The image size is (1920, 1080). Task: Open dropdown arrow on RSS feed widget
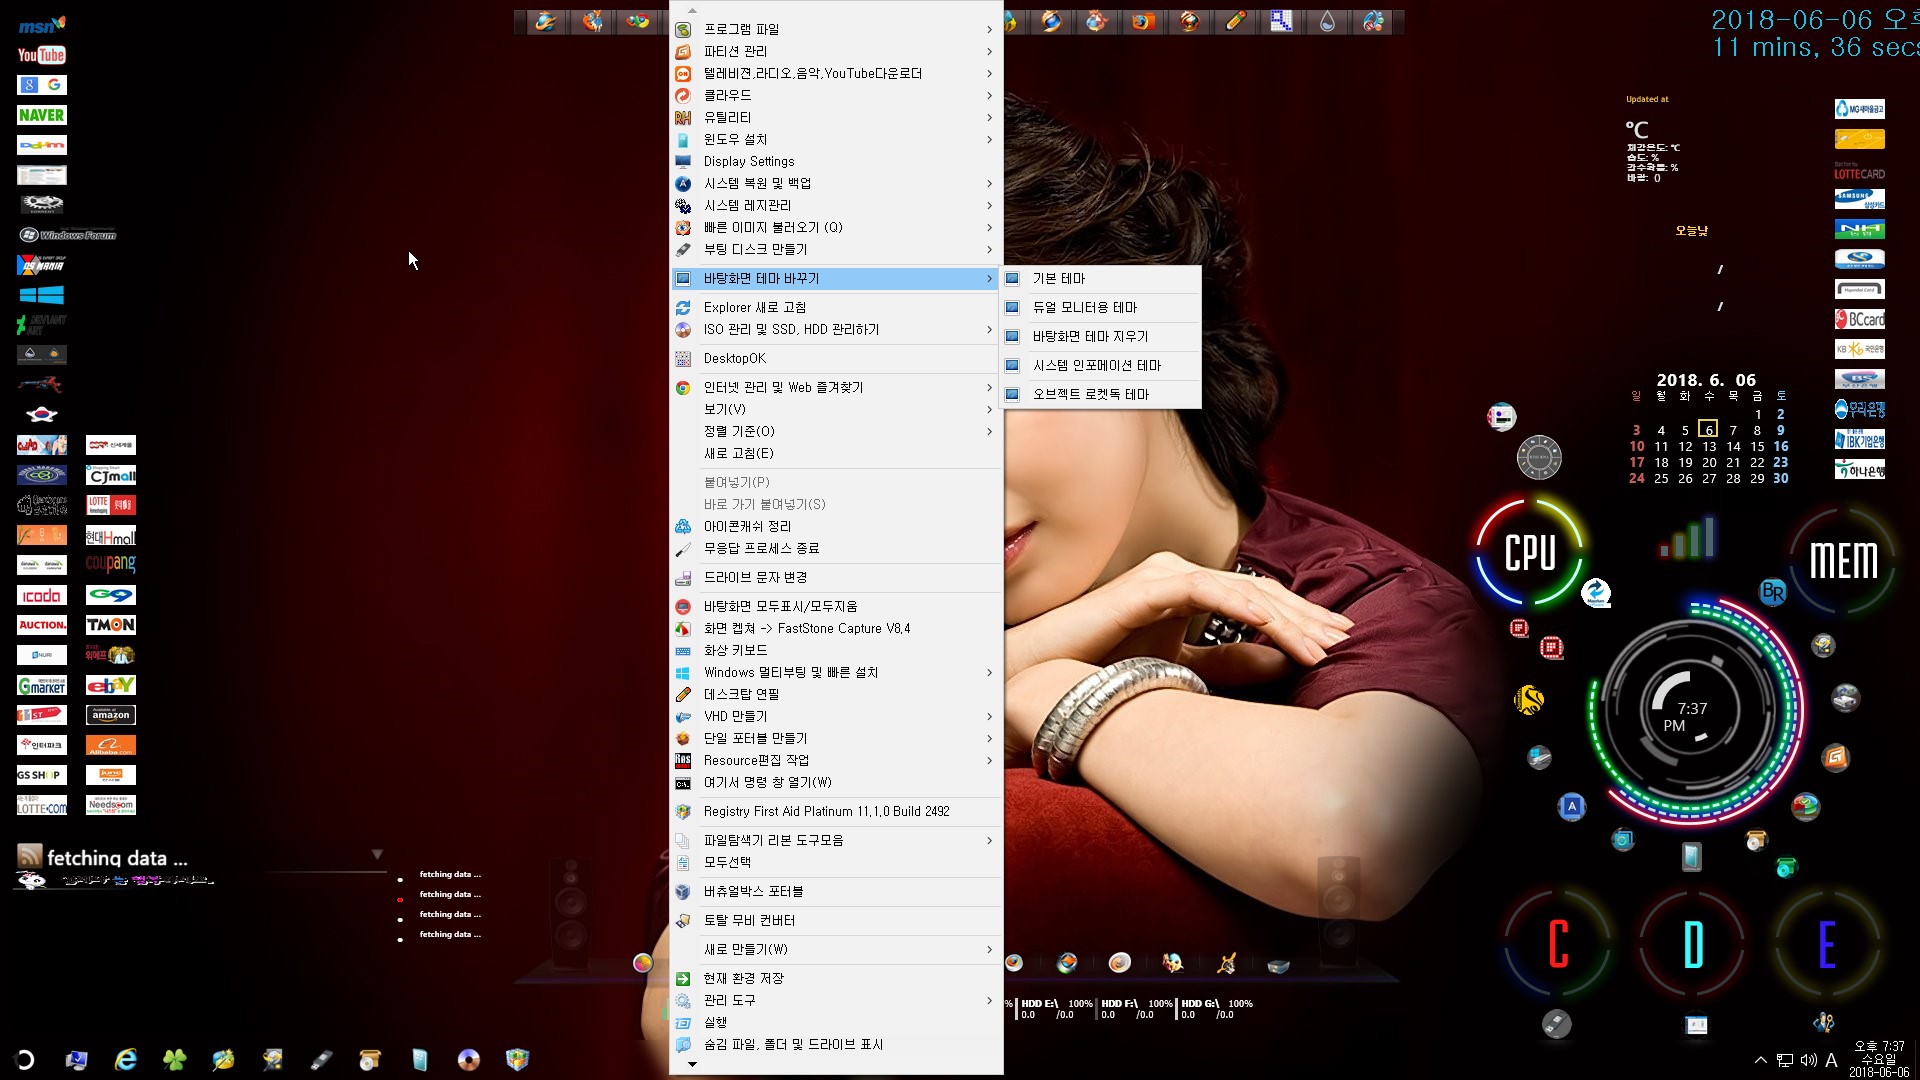tap(377, 854)
